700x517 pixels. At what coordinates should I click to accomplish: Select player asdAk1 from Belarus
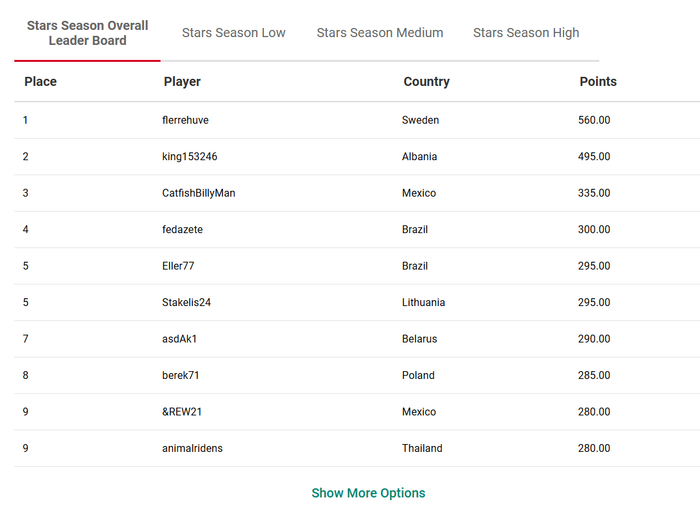180,339
